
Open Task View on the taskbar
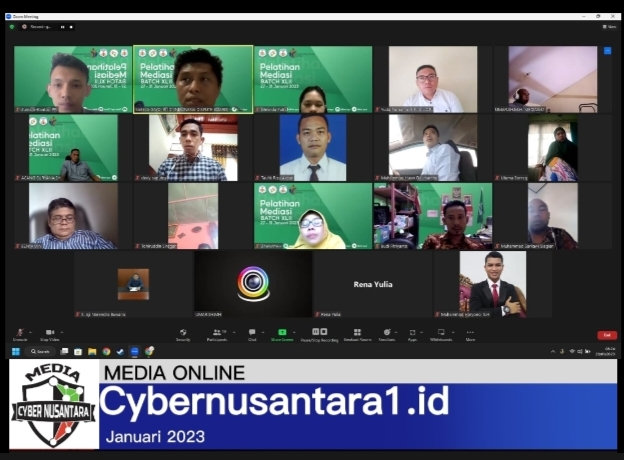(x=64, y=351)
